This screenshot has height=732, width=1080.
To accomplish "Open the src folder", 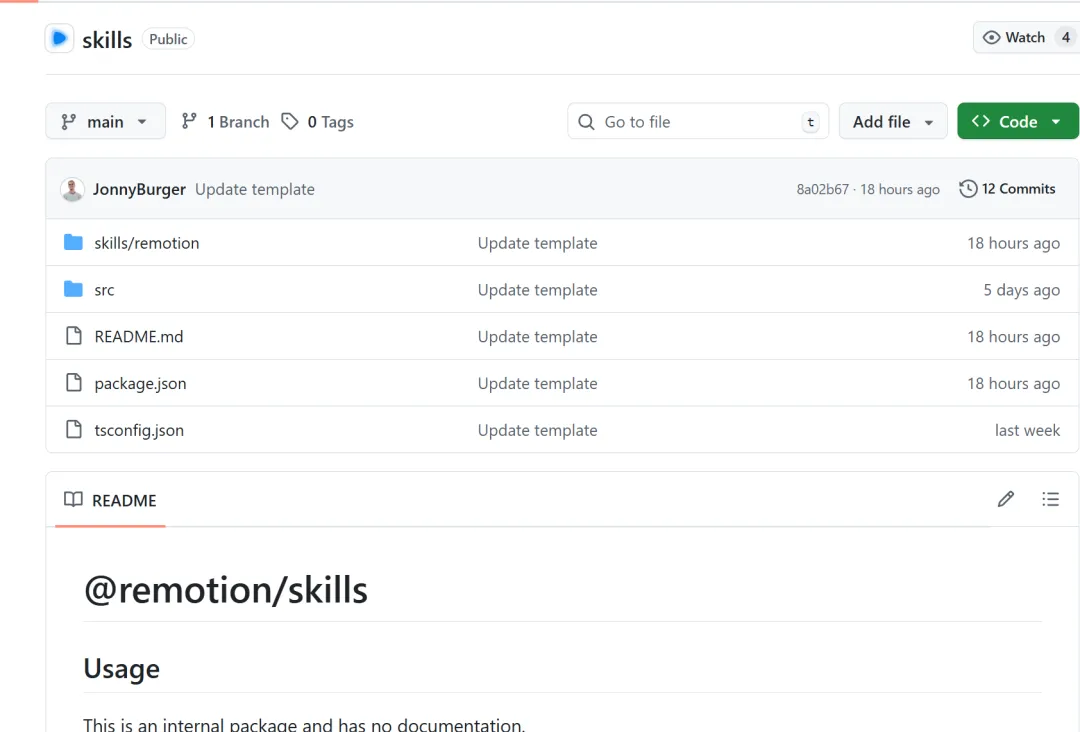I will (104, 290).
